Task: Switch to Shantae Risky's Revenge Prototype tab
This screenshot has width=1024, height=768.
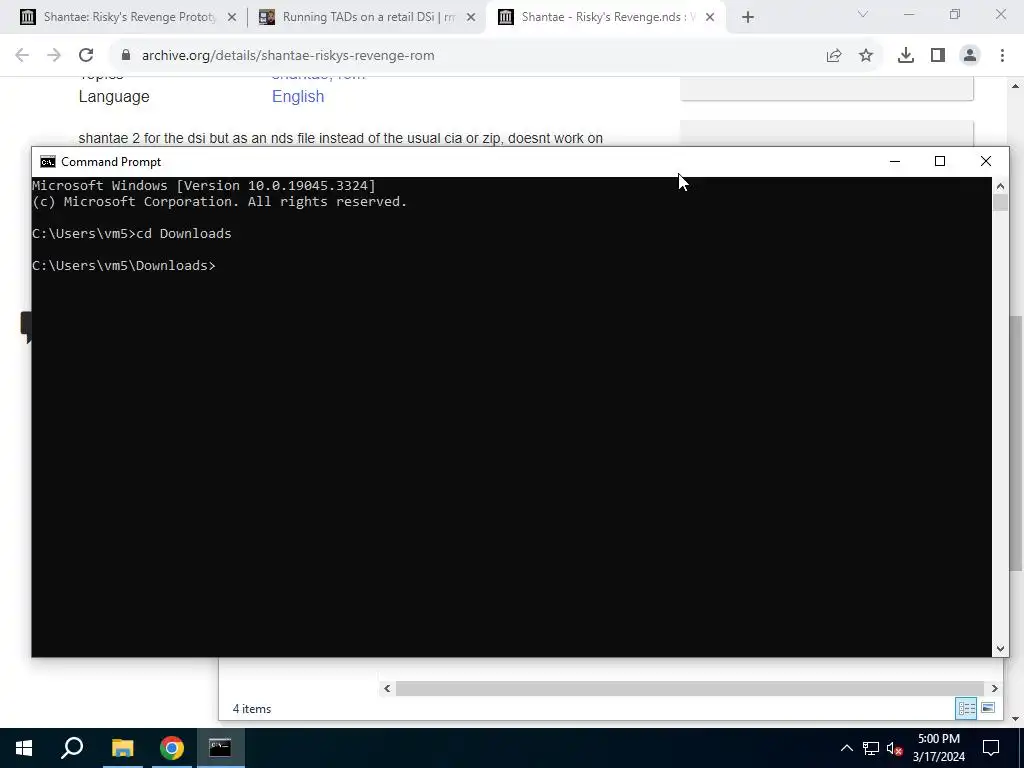Action: (x=129, y=17)
